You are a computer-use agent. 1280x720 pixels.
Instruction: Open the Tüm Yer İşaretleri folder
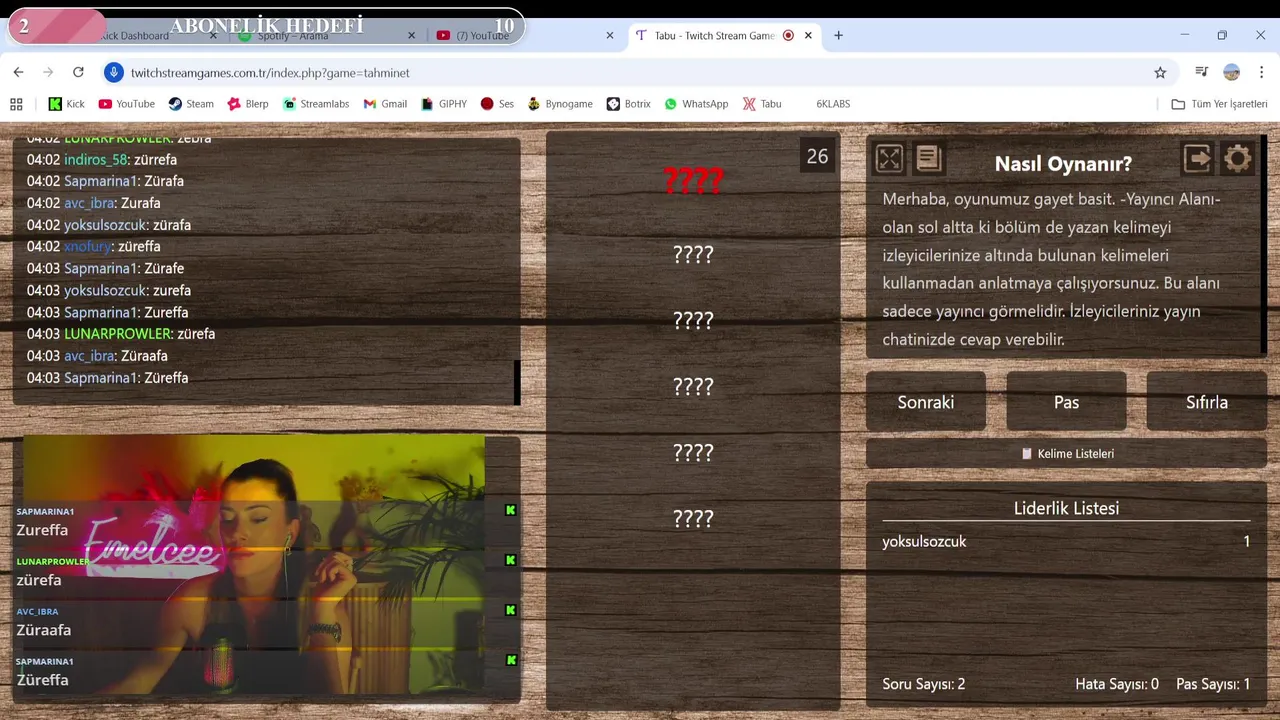1219,104
